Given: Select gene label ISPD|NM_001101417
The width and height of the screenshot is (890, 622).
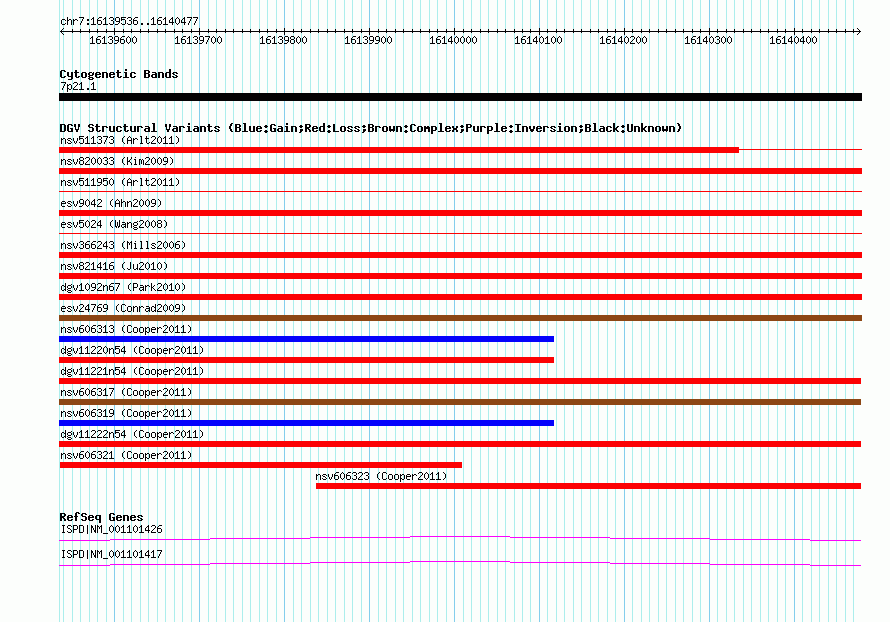Looking at the screenshot, I should pos(111,554).
